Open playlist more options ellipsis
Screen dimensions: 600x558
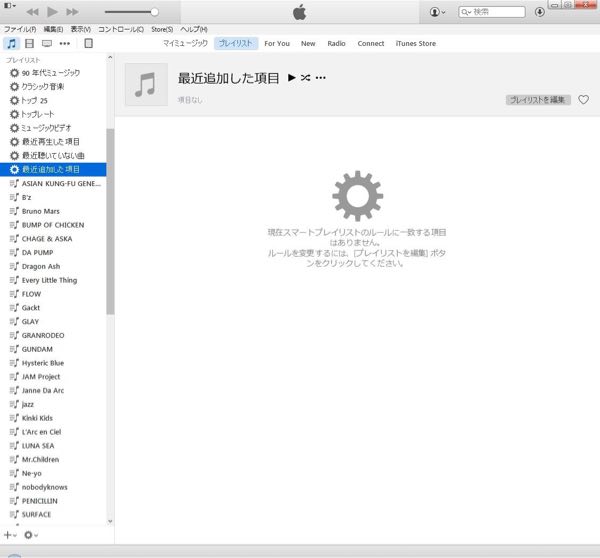click(321, 78)
